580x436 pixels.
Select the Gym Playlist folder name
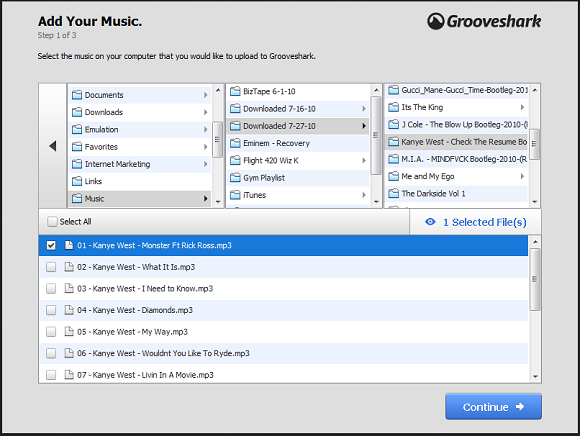pos(264,178)
